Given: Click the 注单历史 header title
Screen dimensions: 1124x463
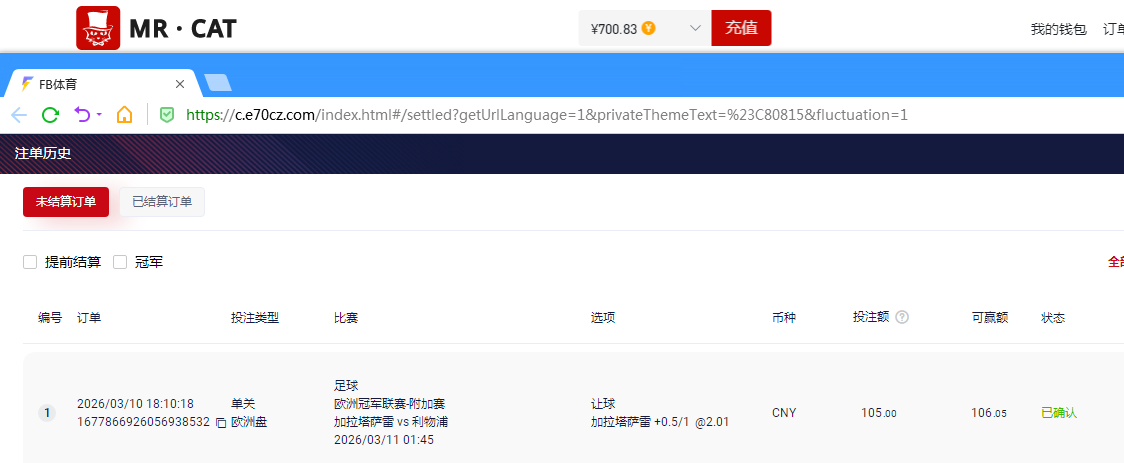Looking at the screenshot, I should coord(43,153).
